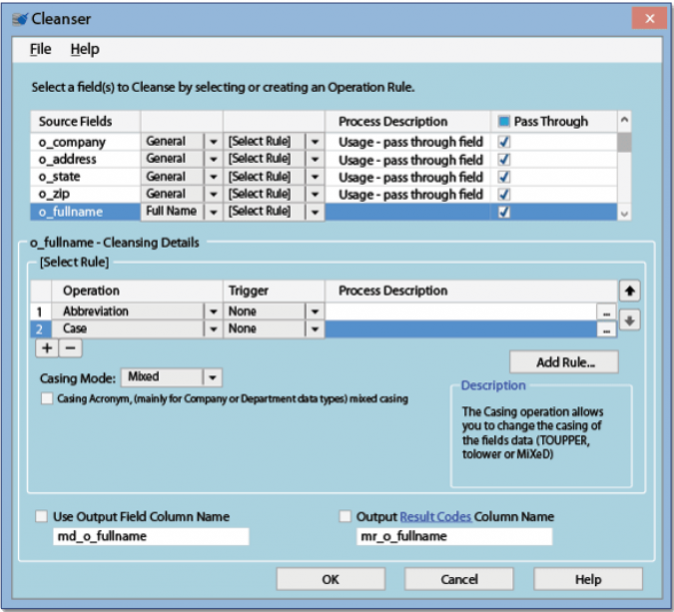This screenshot has width=674, height=612.
Task: Open the Help menu
Action: tap(85, 49)
